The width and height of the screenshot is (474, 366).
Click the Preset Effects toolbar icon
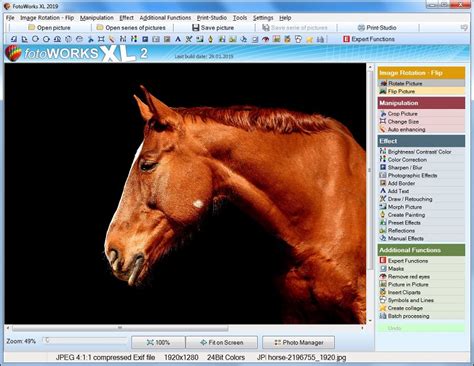pos(222,39)
